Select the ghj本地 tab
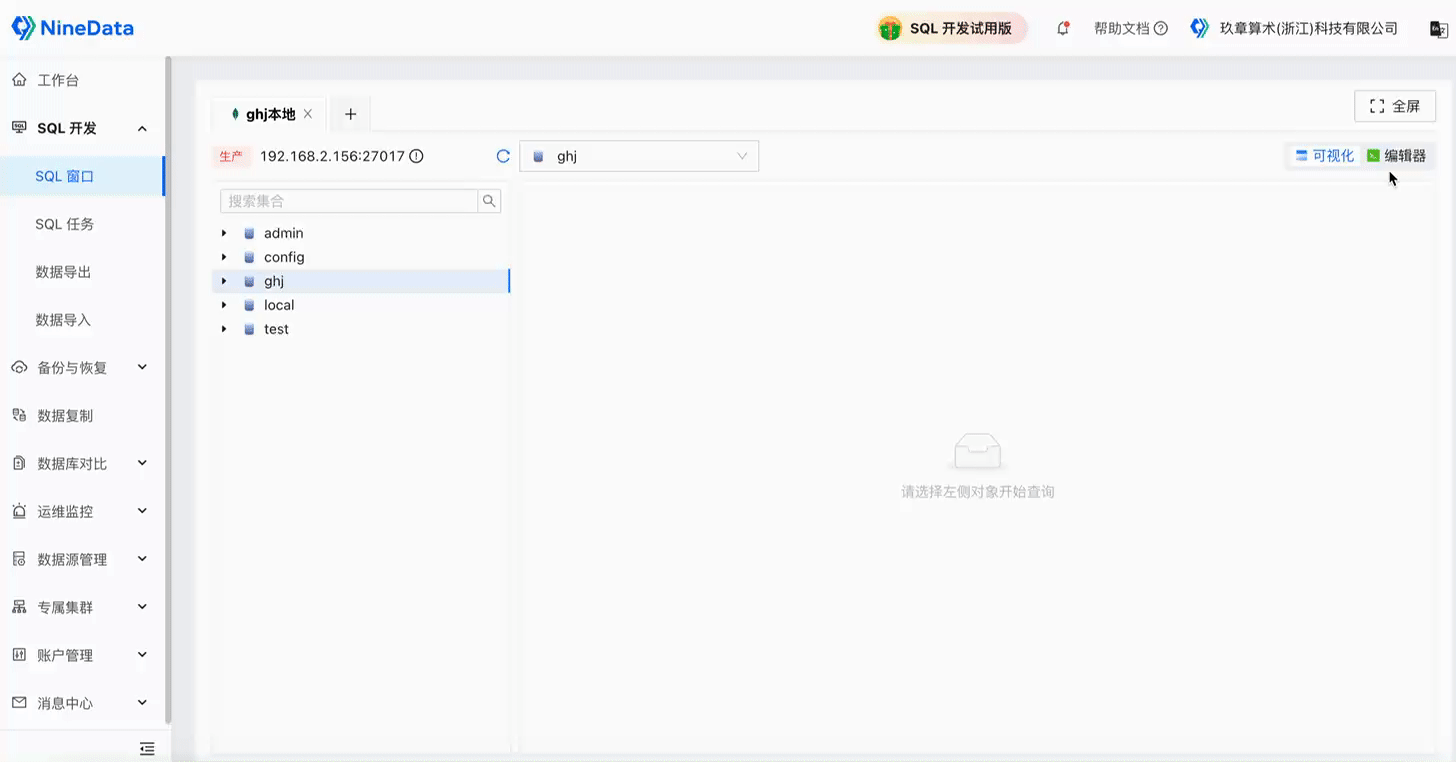 click(270, 114)
